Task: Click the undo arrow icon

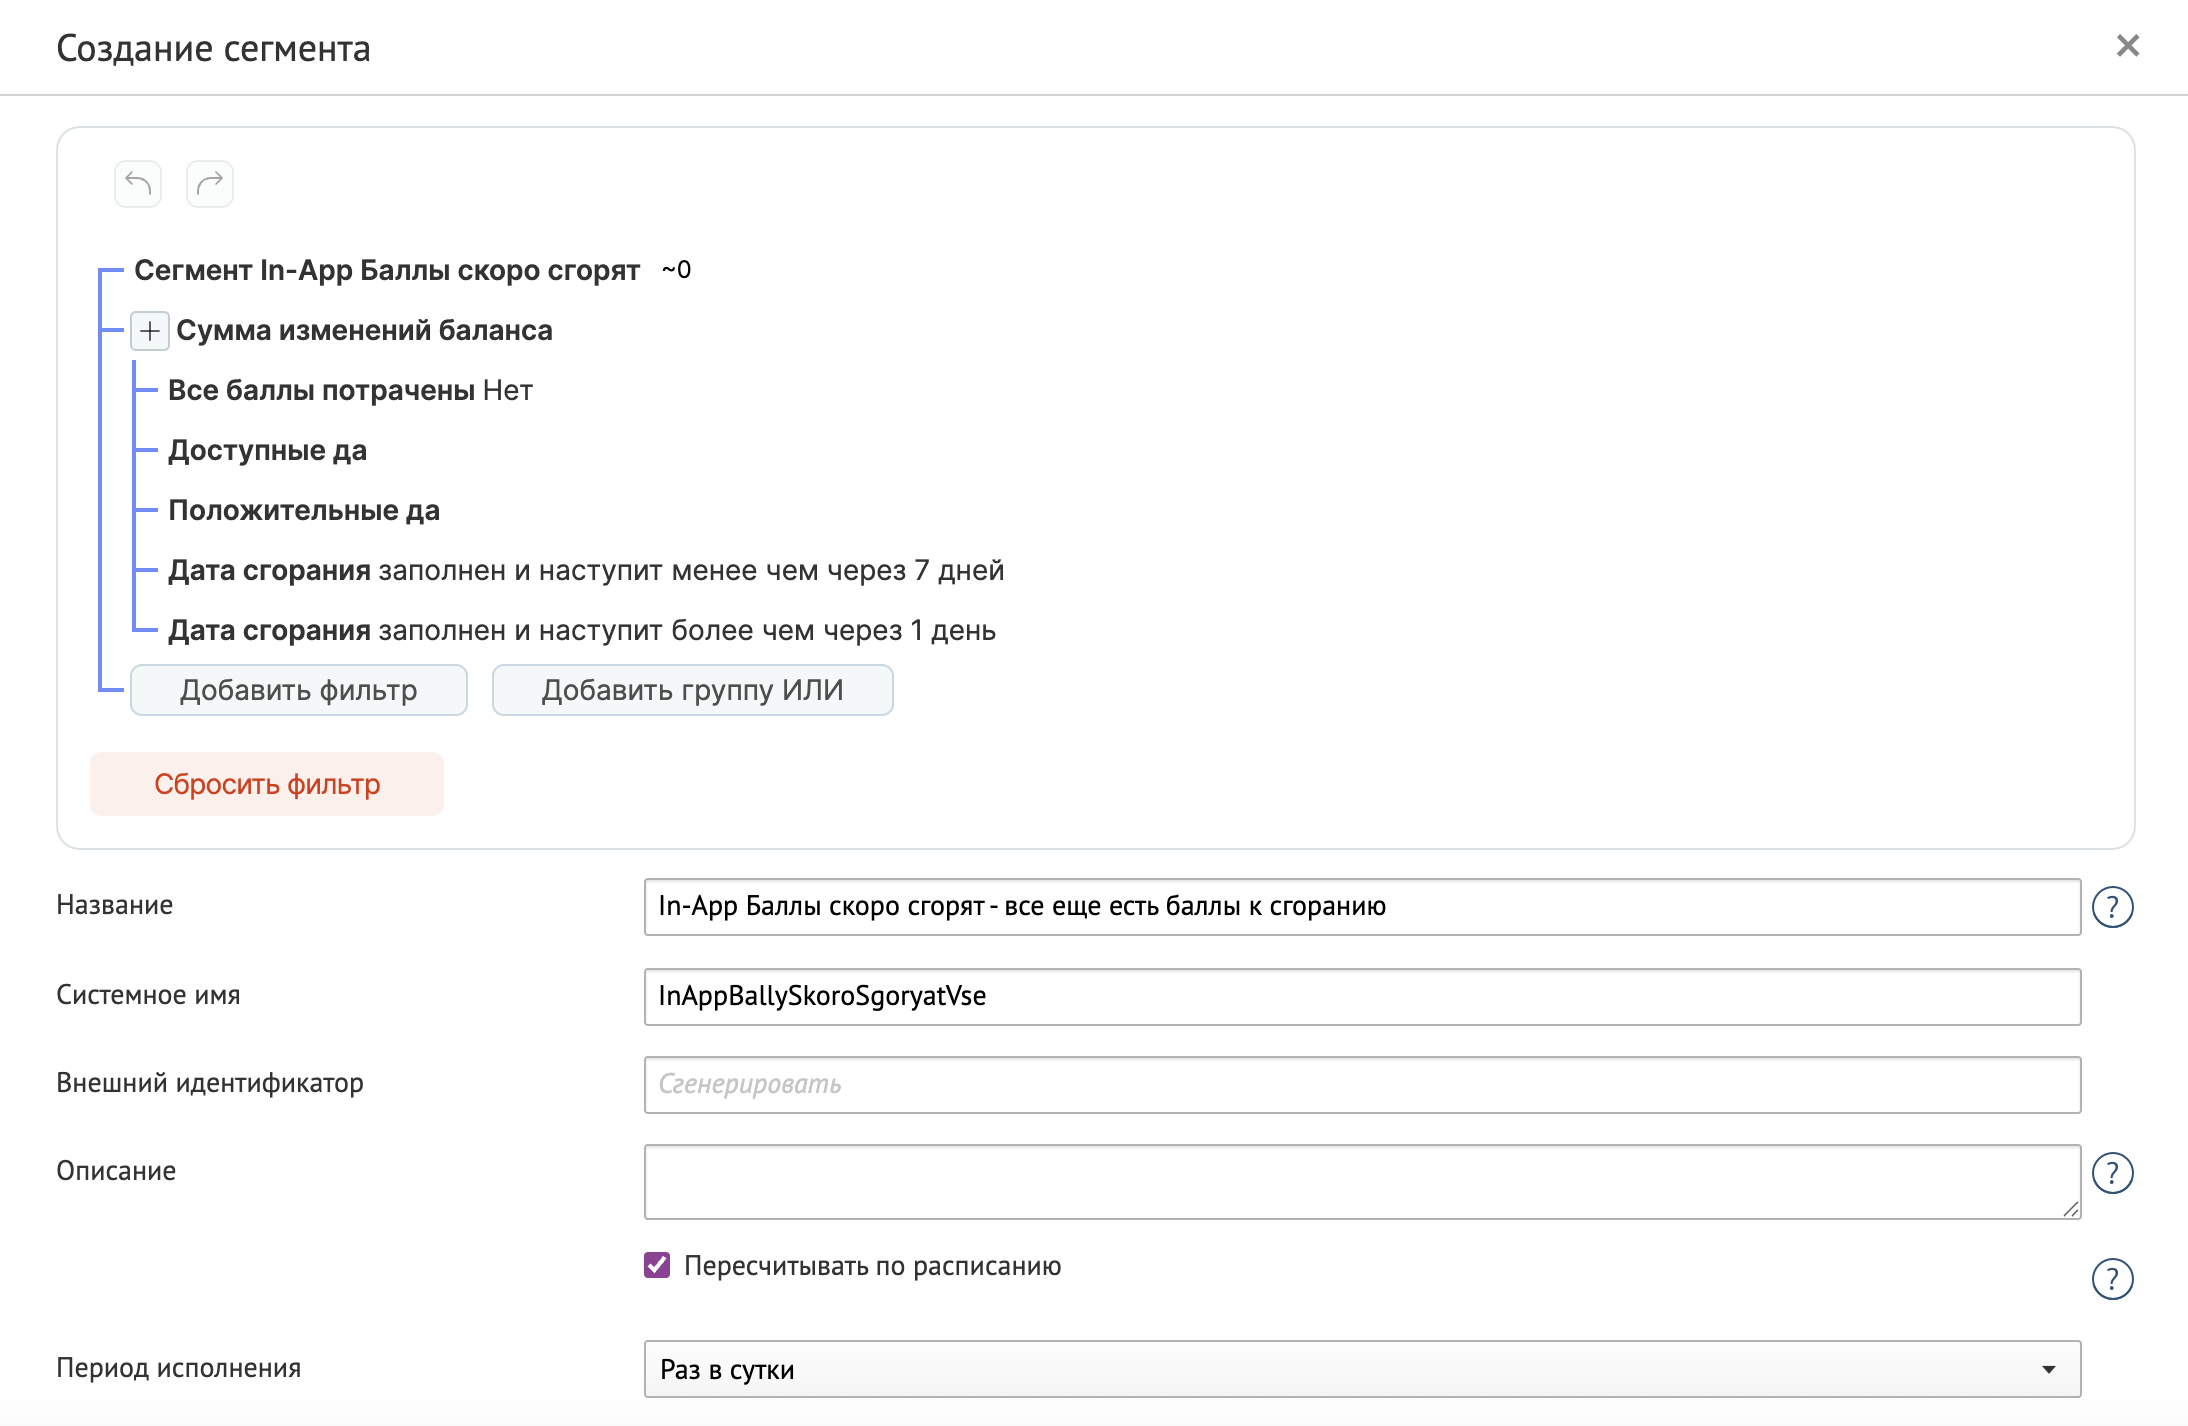Action: click(x=138, y=184)
